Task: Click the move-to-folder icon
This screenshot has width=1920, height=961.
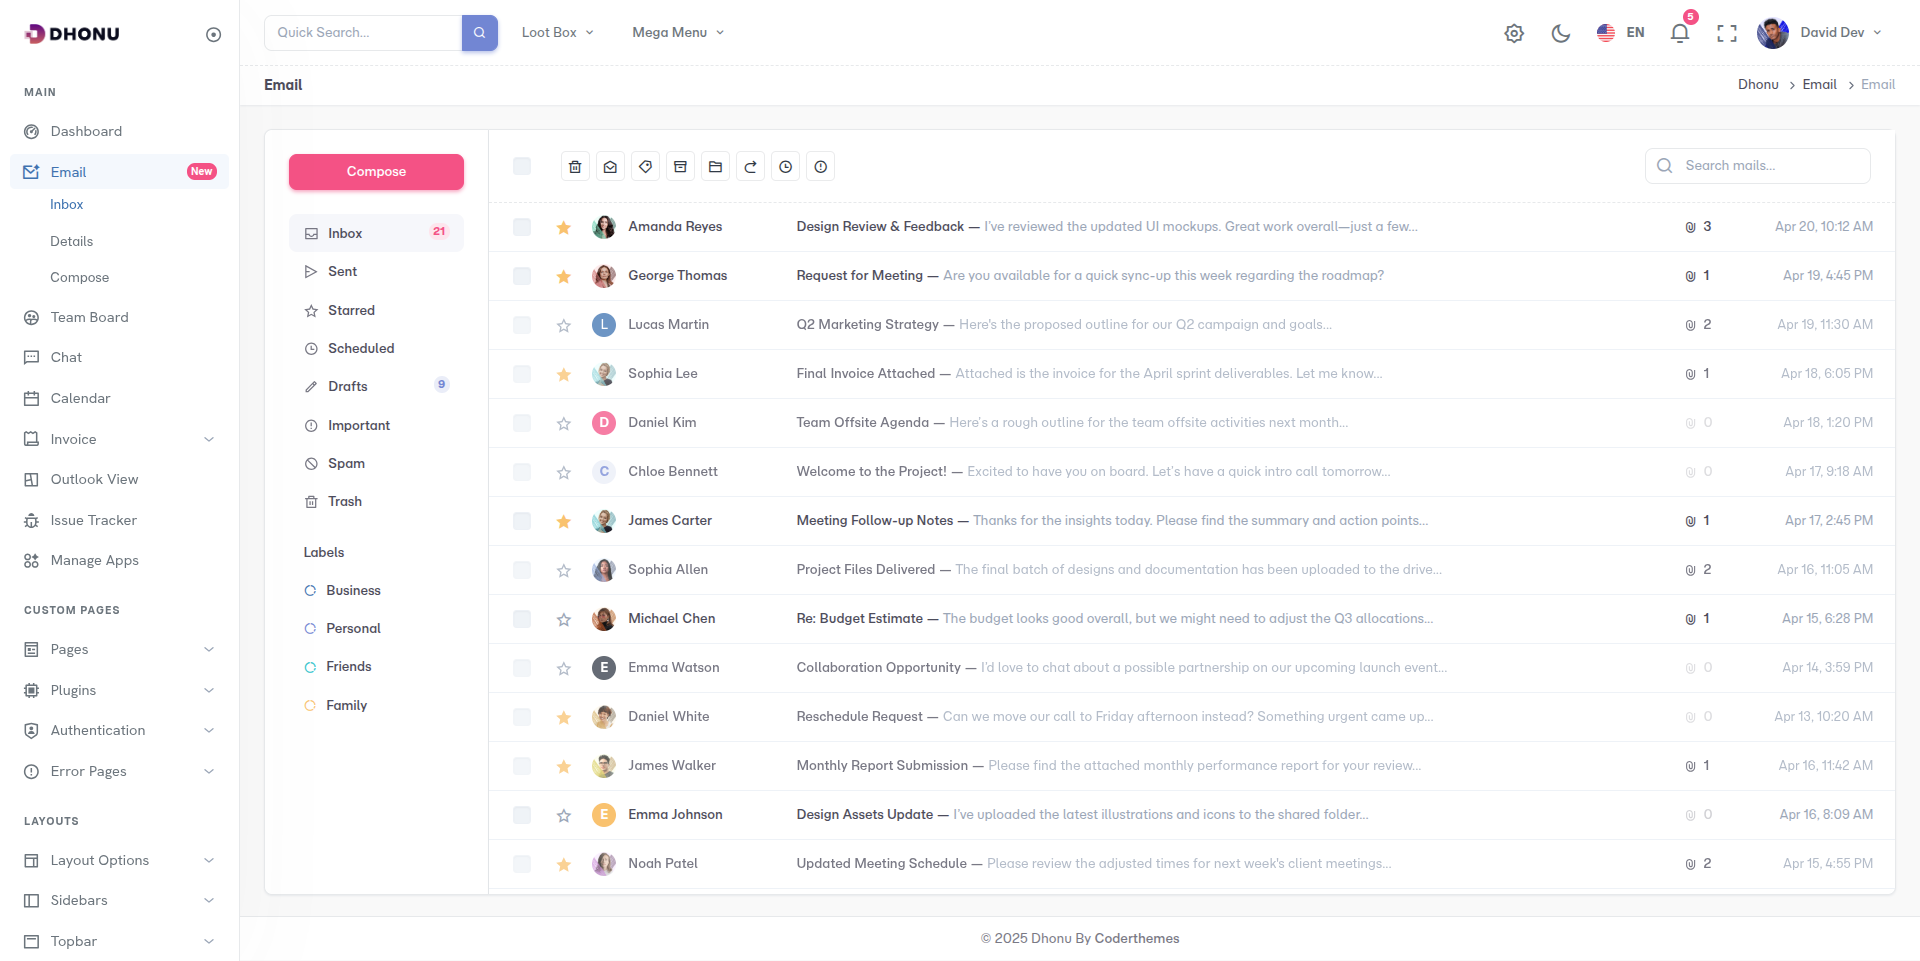Action: click(715, 167)
